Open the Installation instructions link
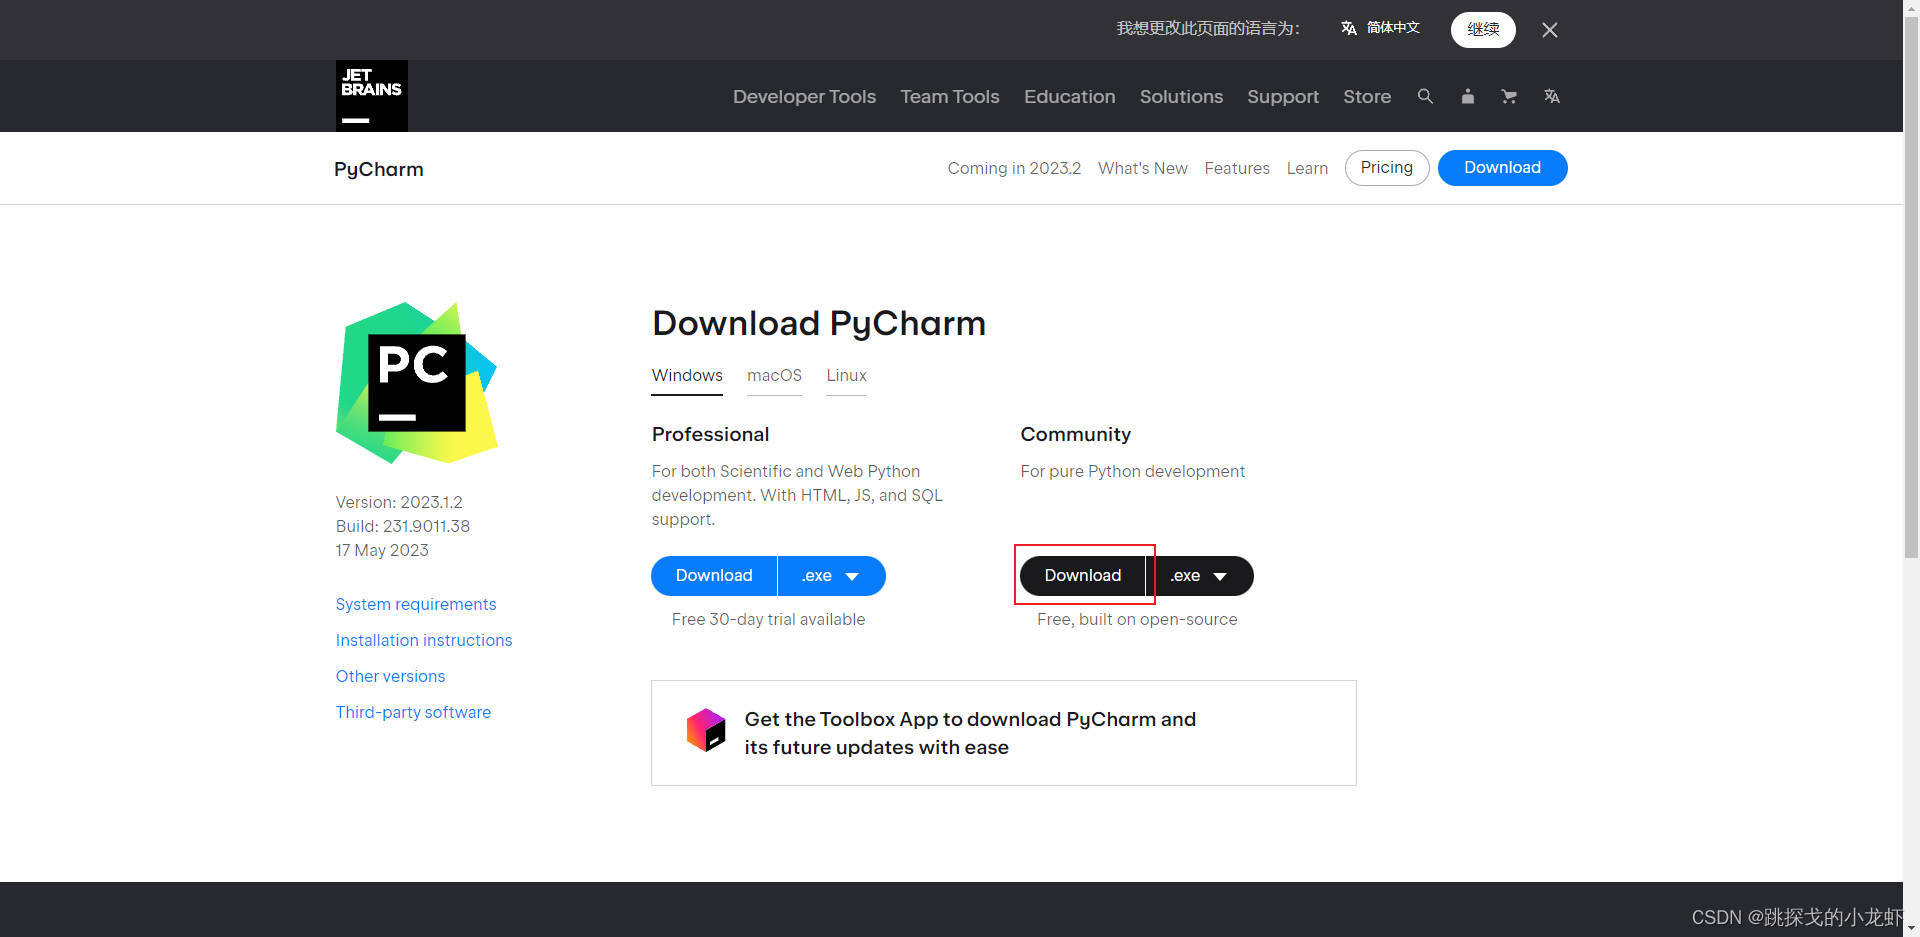The width and height of the screenshot is (1920, 937). tap(424, 640)
